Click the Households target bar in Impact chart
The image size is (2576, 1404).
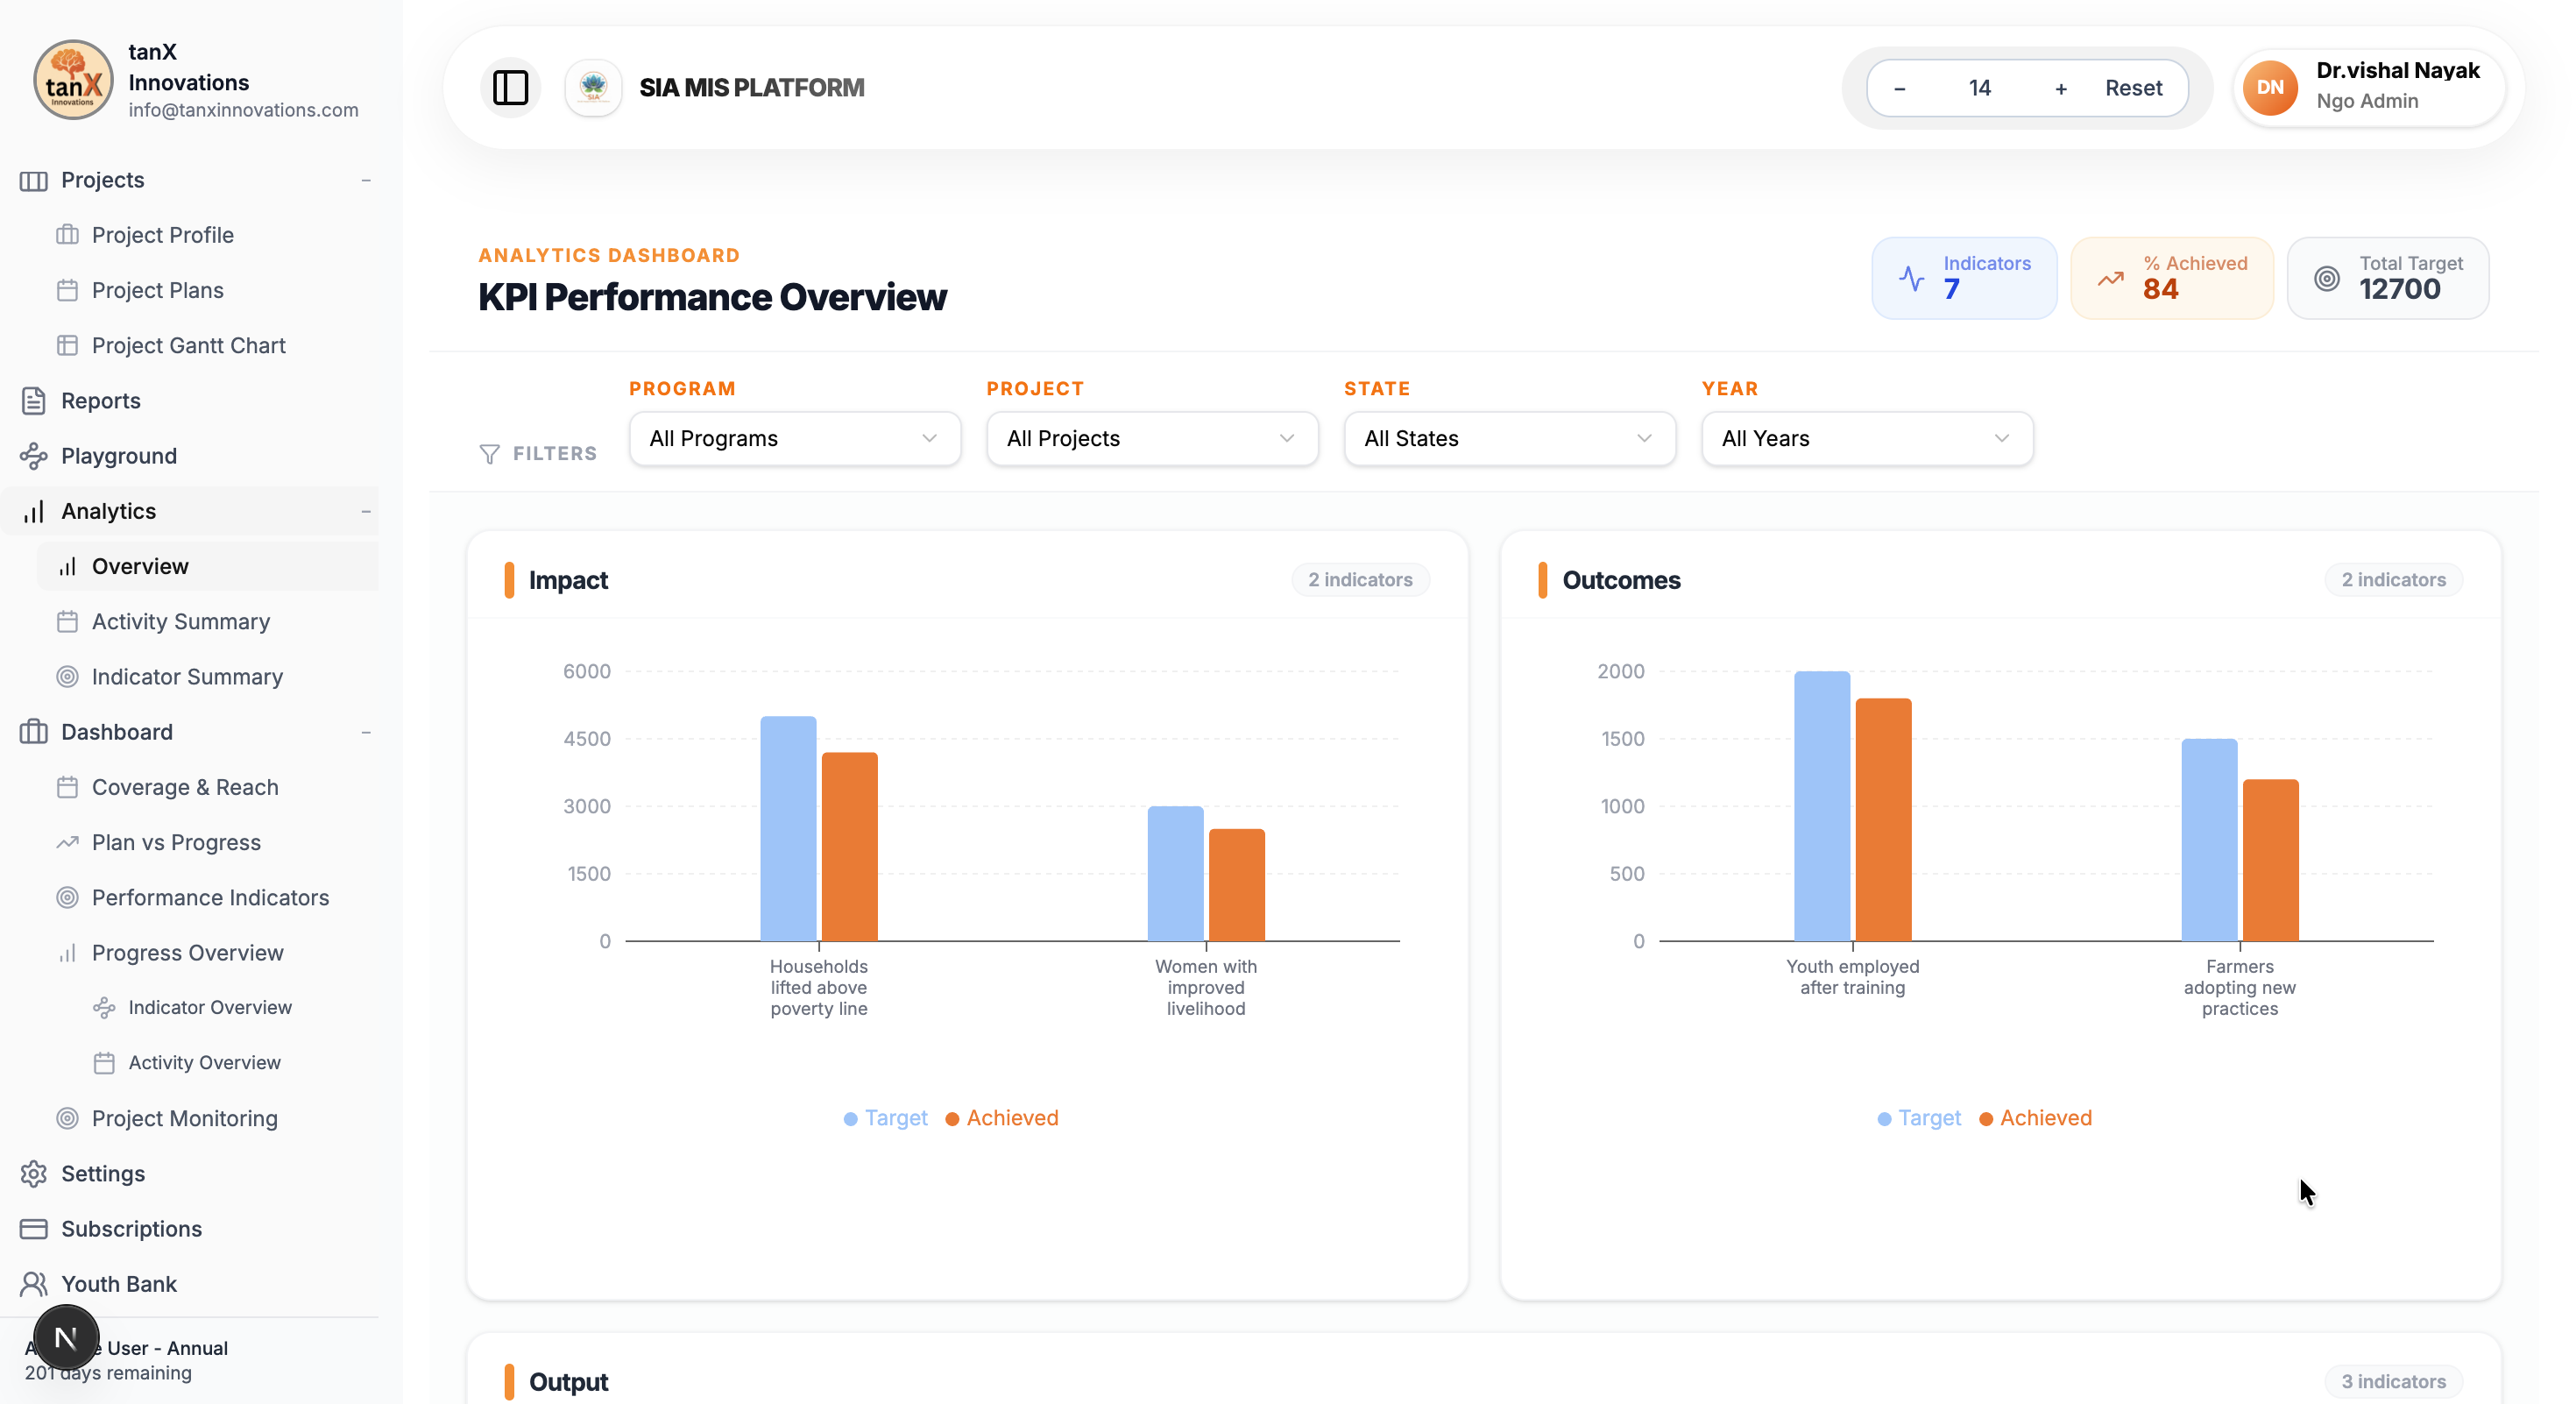pyautogui.click(x=788, y=829)
